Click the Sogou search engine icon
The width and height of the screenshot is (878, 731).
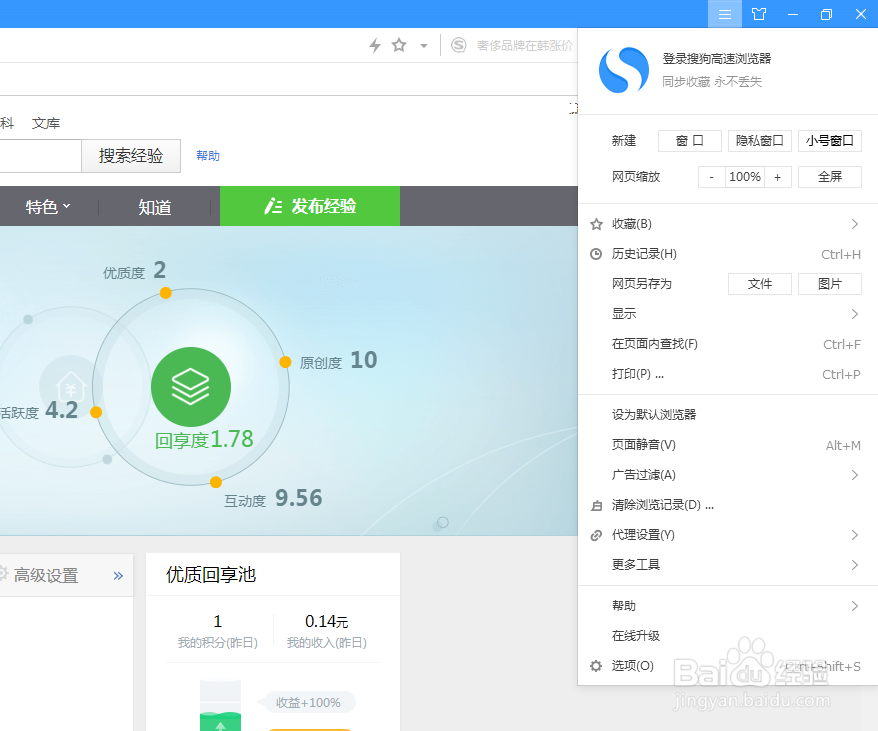click(459, 45)
